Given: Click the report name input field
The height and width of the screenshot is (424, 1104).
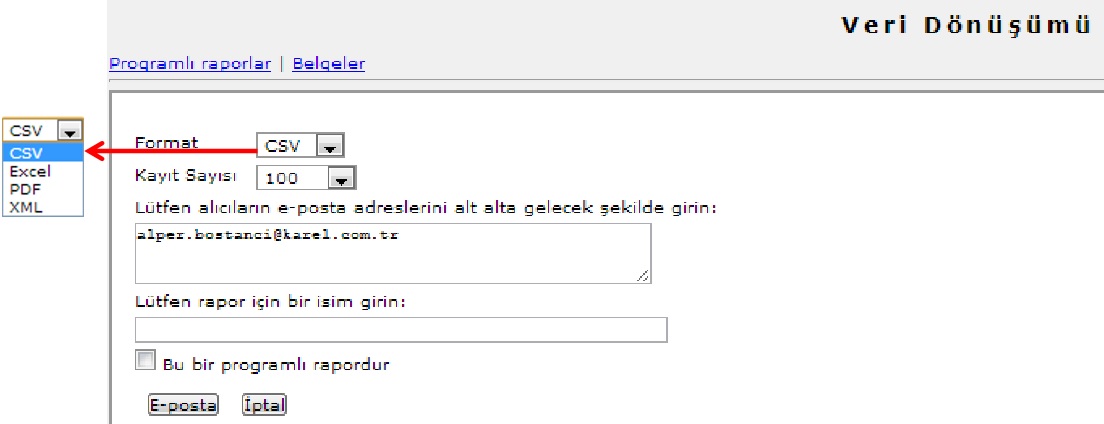Looking at the screenshot, I should click(x=400, y=330).
